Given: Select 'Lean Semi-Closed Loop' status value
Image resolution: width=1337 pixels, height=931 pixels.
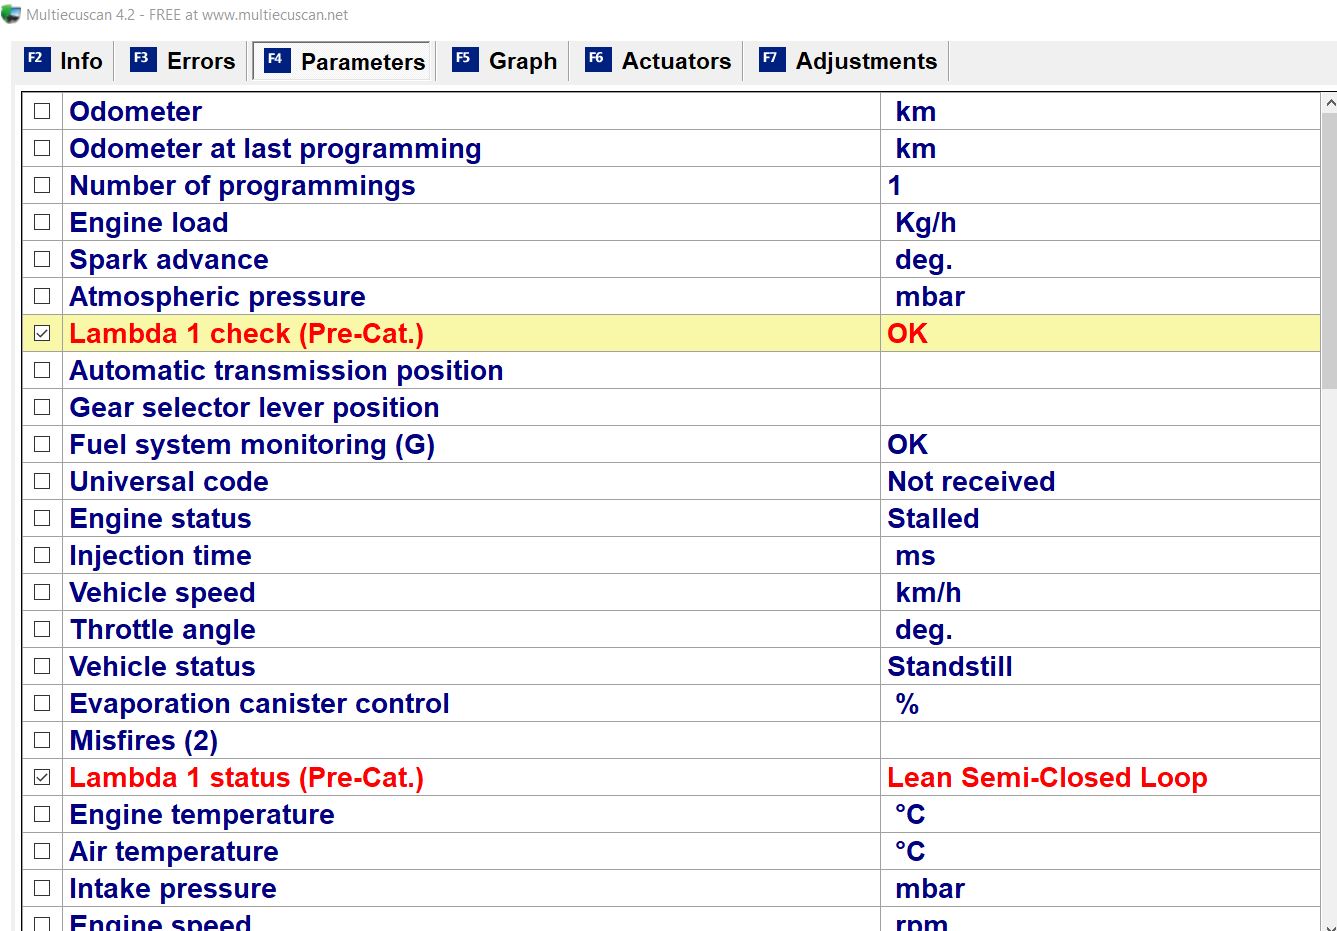Looking at the screenshot, I should 1047,778.
